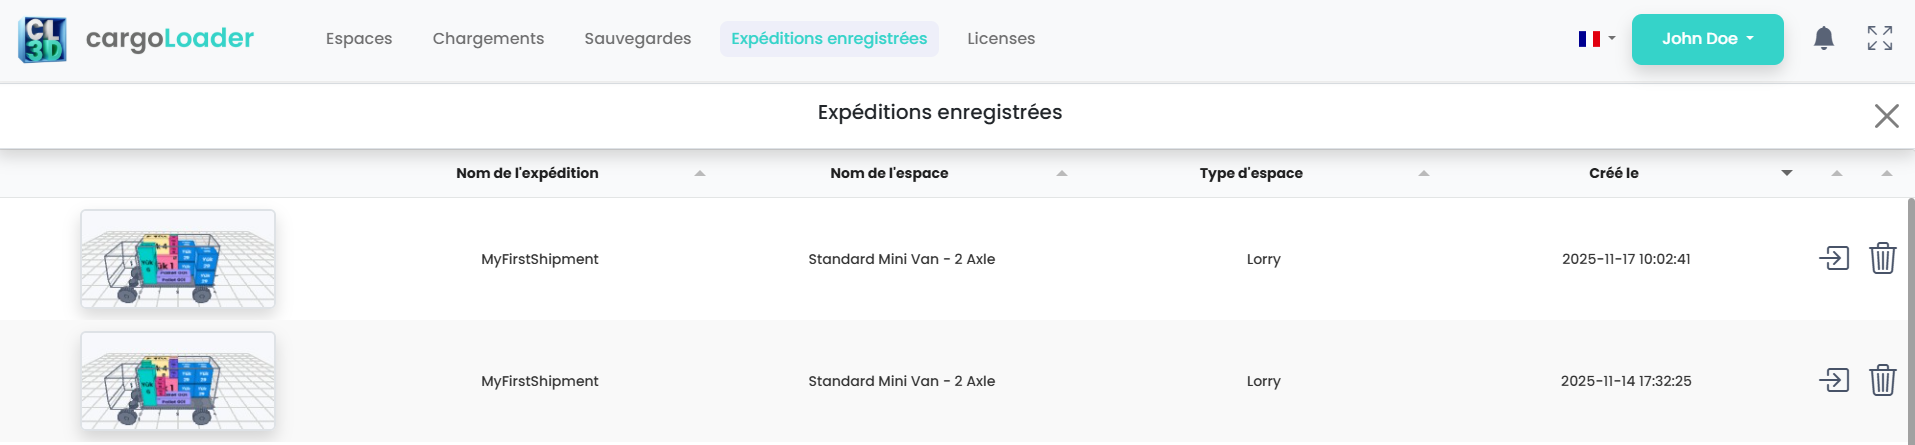This screenshot has height=445, width=1915.
Task: Click the first MyFirstShipment thumbnail preview
Action: tap(178, 259)
